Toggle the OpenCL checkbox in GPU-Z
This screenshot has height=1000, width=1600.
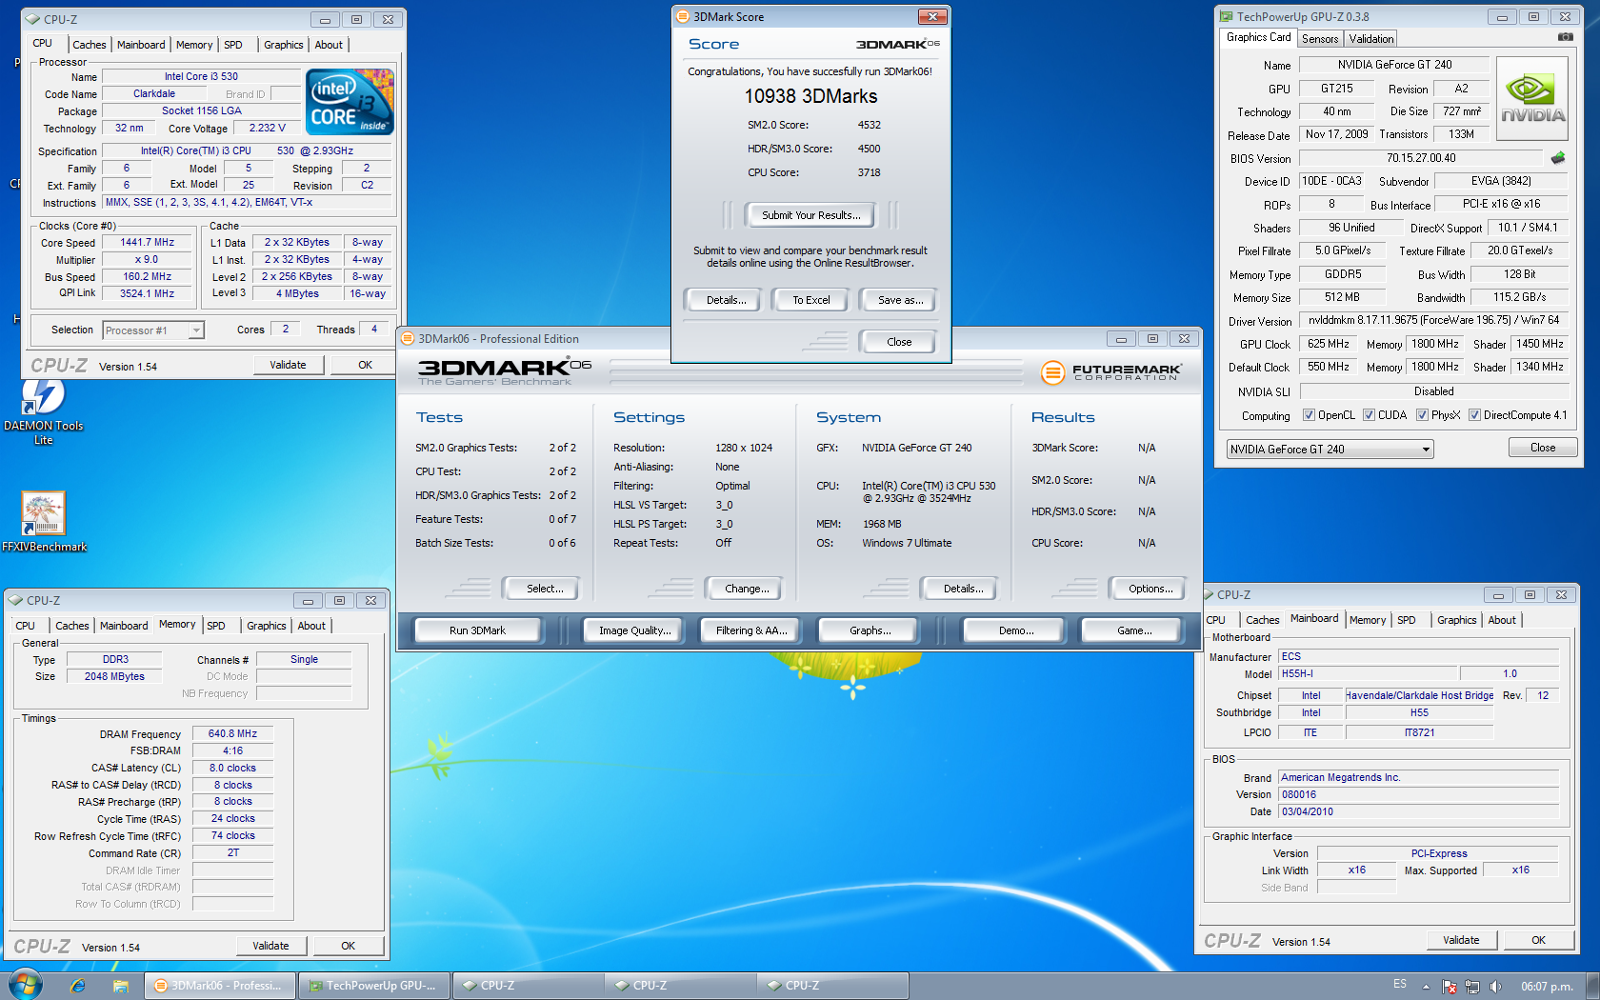pyautogui.click(x=1308, y=415)
